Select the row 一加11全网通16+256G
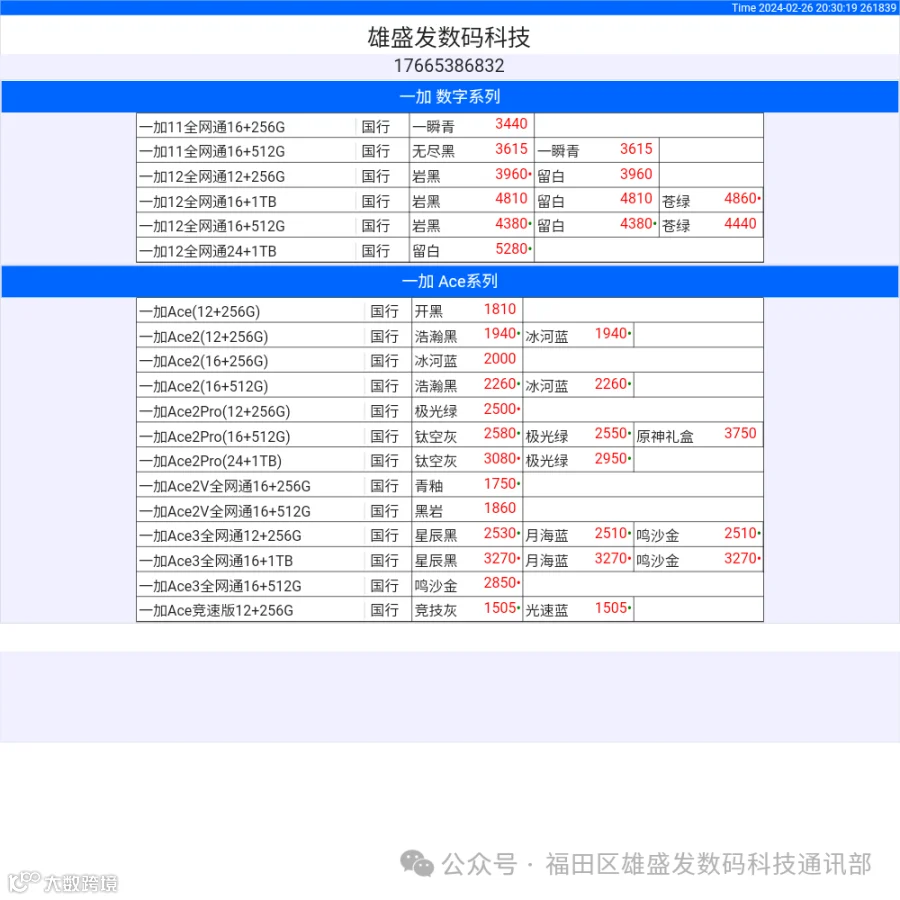The image size is (900, 900). 450,126
